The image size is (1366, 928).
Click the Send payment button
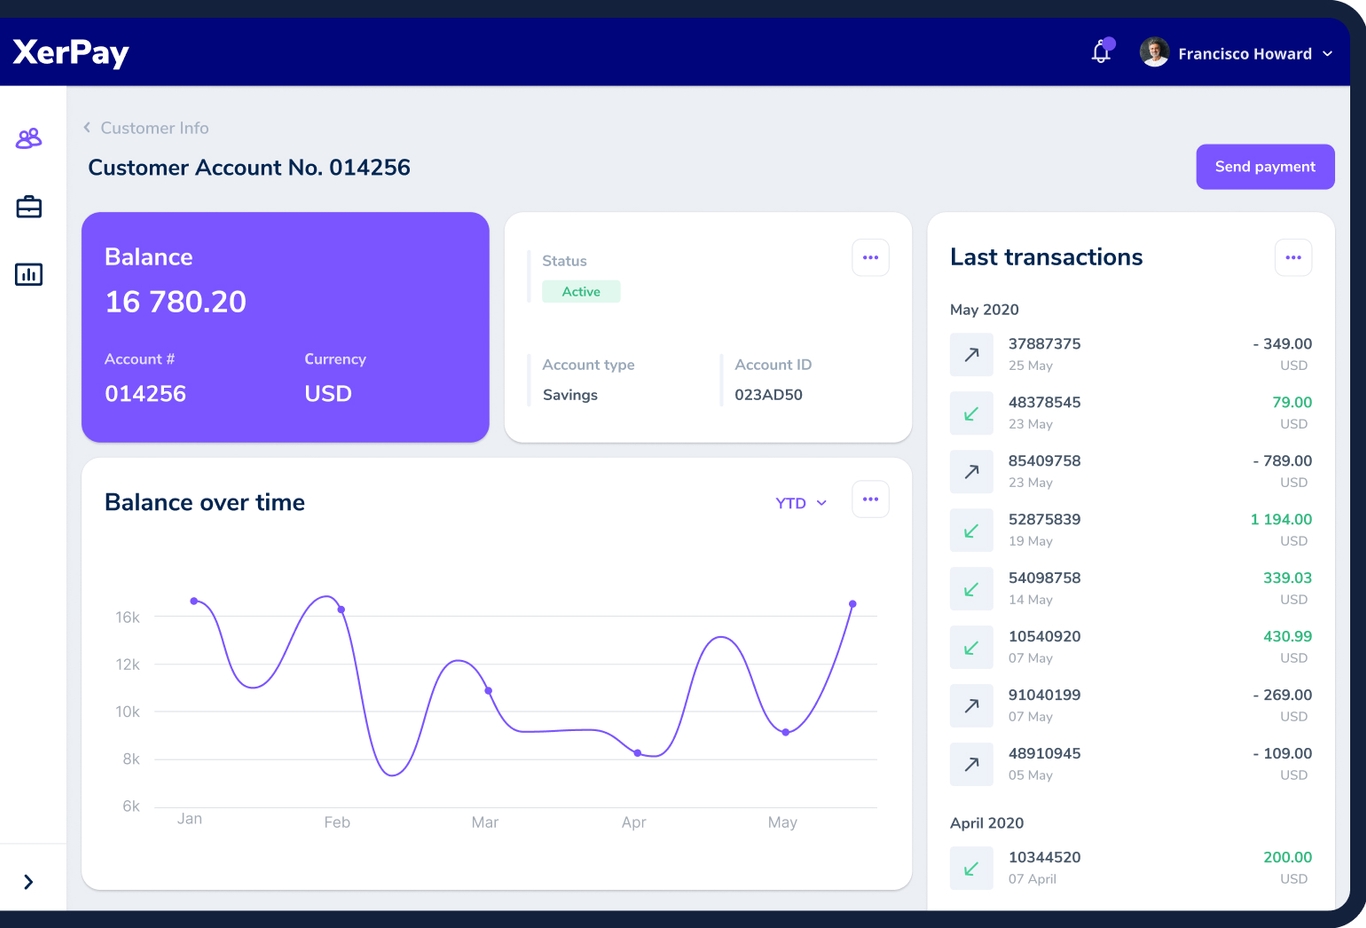[1265, 167]
